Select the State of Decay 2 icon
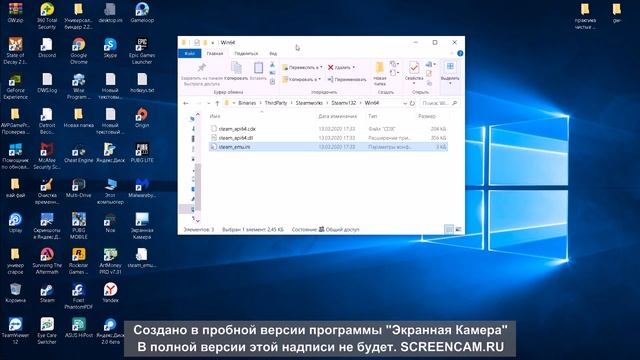Viewport: 640px width, 360px height. pos(16,51)
